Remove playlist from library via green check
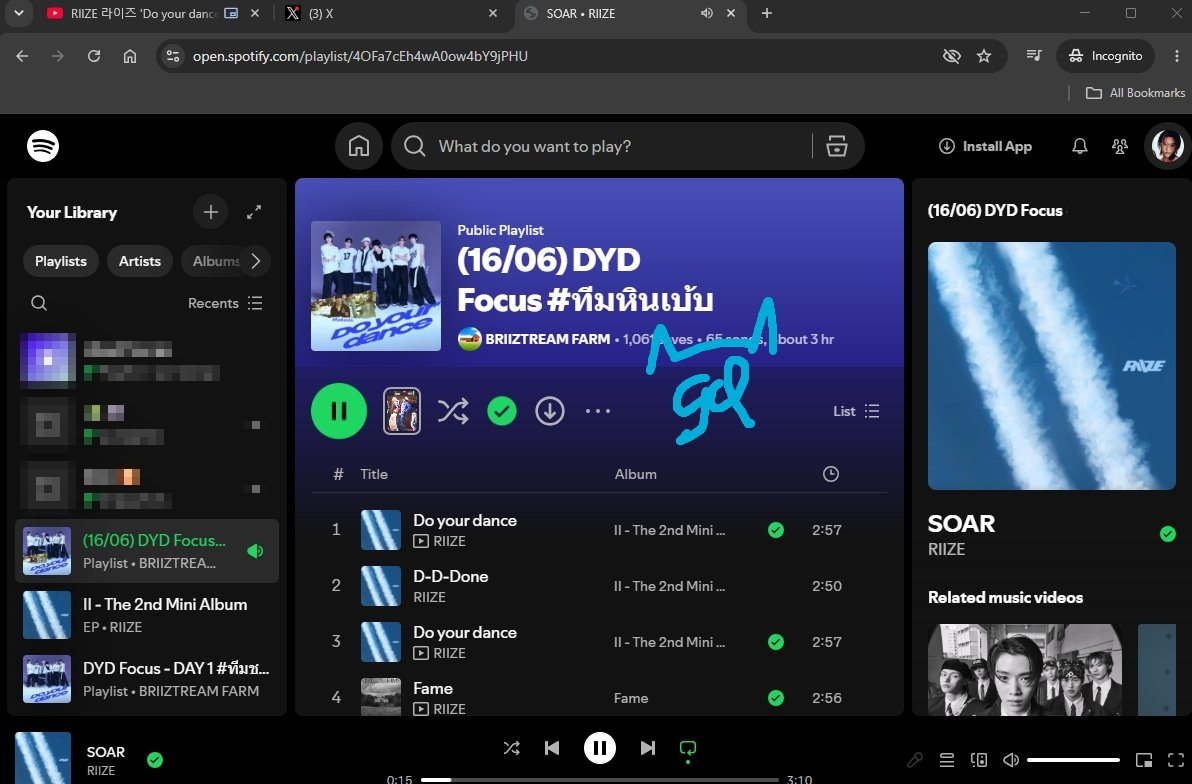1192x784 pixels. 502,411
